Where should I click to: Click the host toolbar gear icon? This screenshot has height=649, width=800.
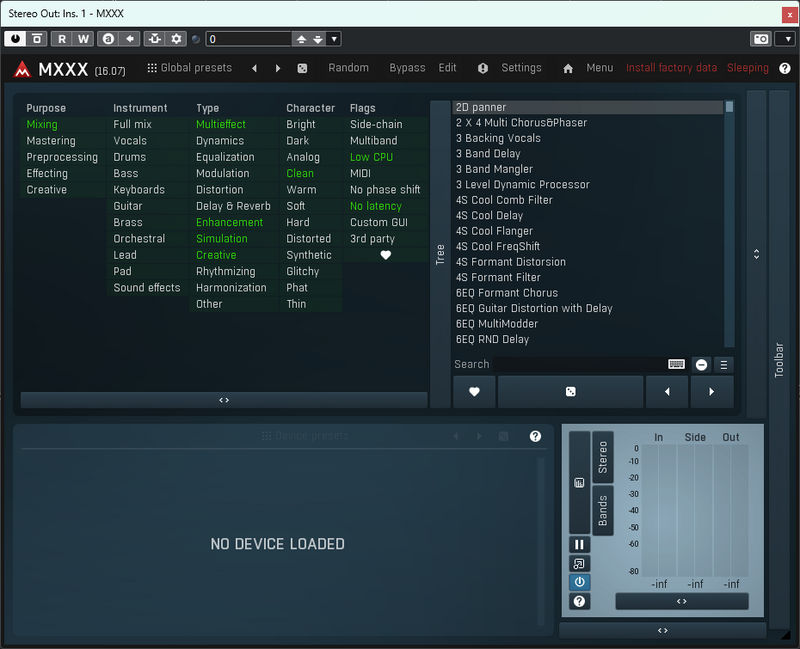point(176,39)
